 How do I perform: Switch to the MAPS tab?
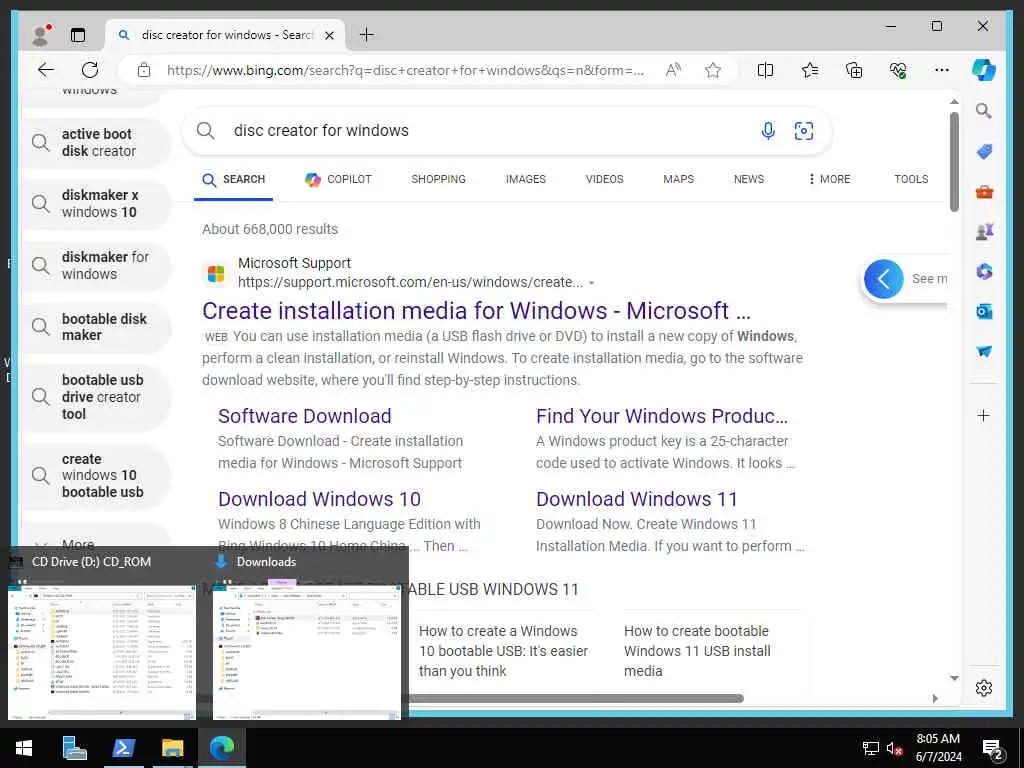pos(678,180)
